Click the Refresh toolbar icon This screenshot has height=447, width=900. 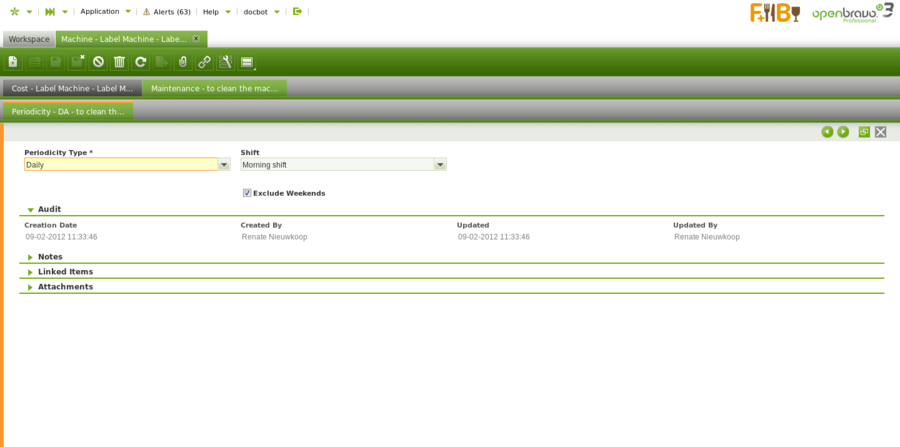point(141,62)
